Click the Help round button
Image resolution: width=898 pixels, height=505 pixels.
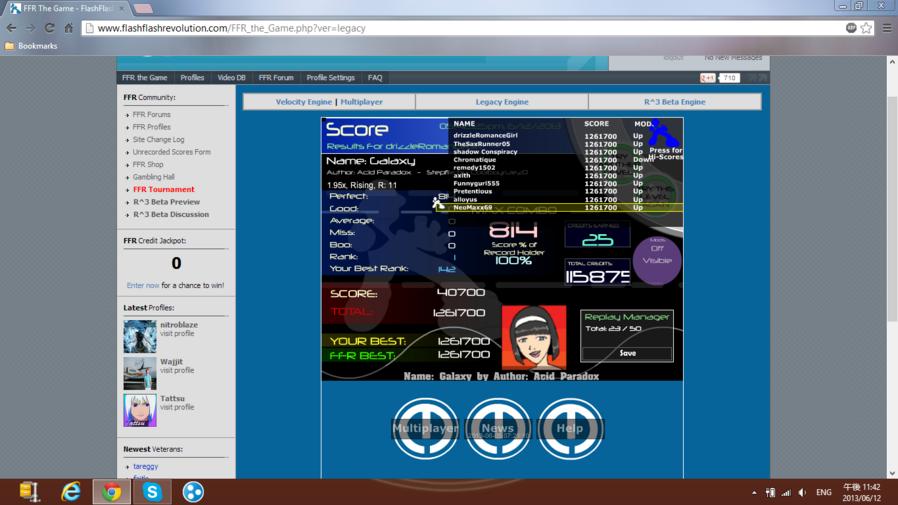(570, 428)
